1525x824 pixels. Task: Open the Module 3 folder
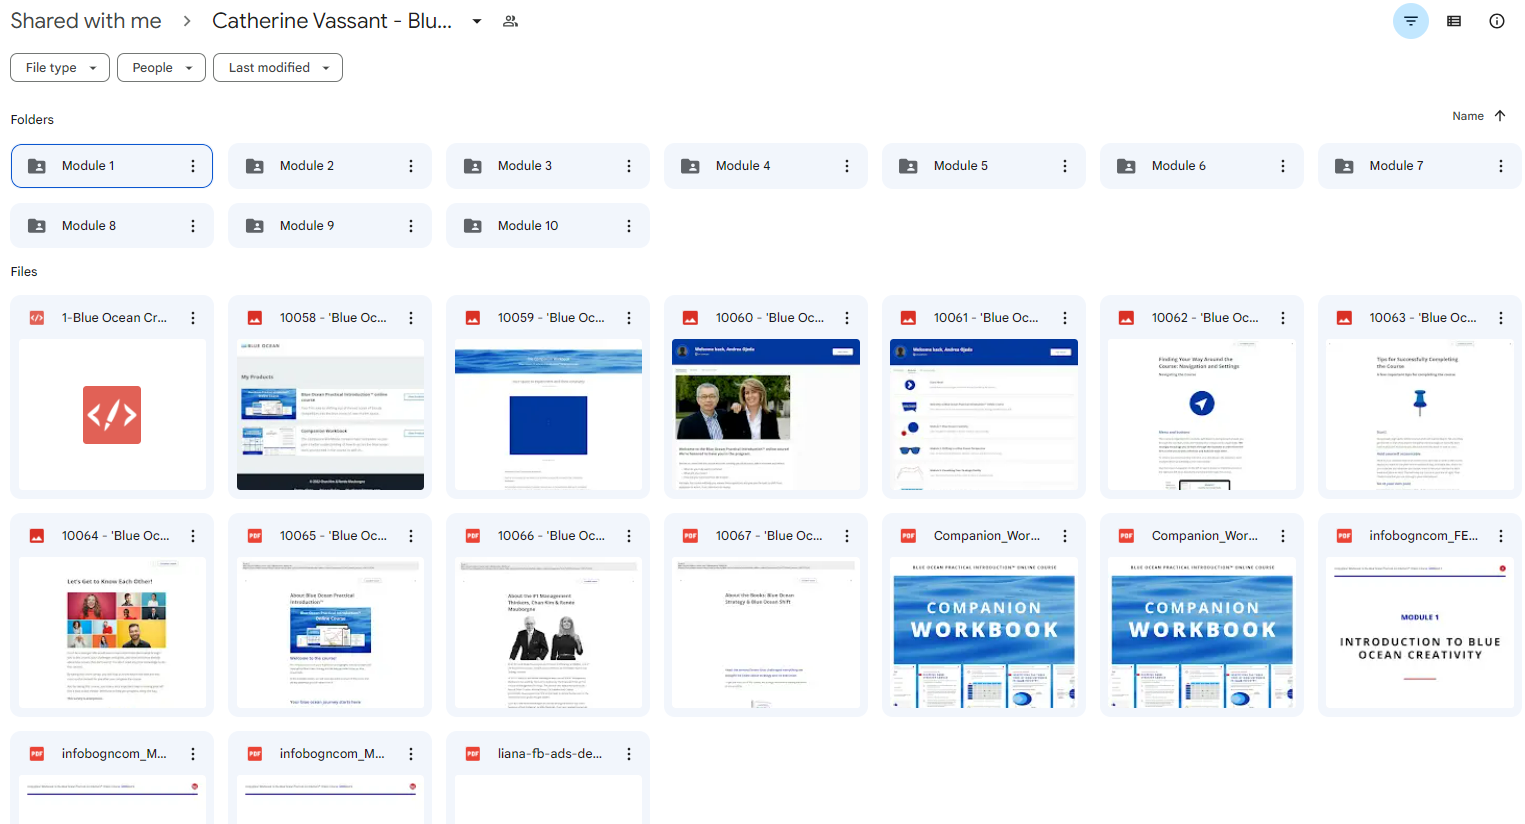548,166
